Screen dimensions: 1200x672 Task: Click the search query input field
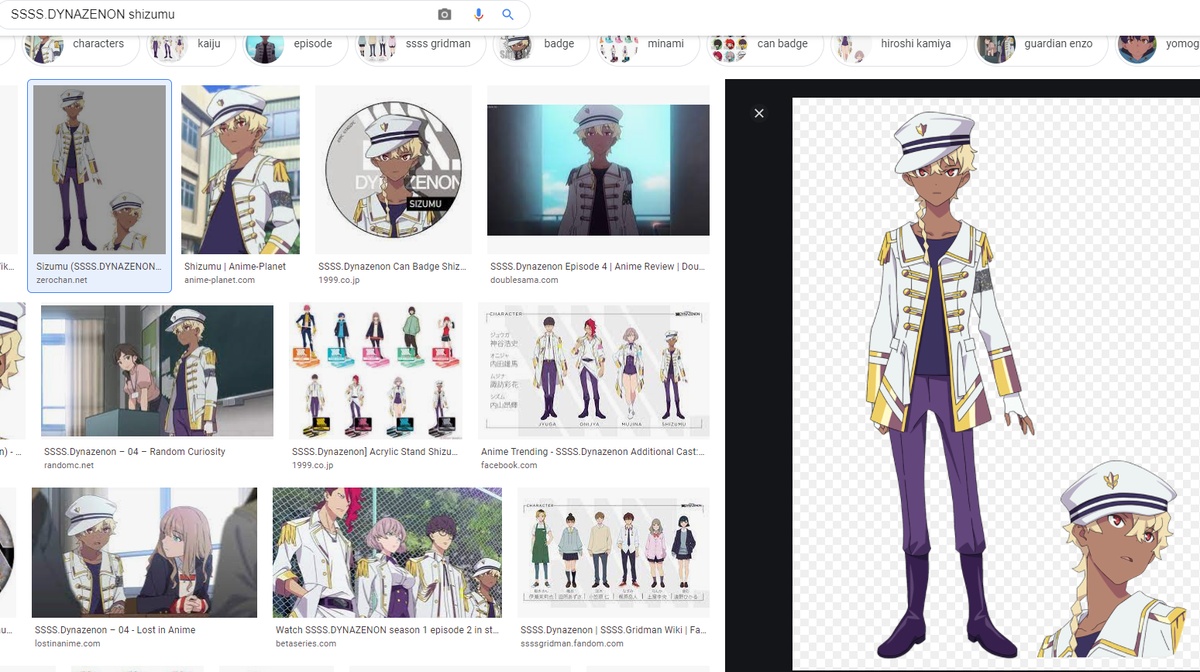point(220,14)
